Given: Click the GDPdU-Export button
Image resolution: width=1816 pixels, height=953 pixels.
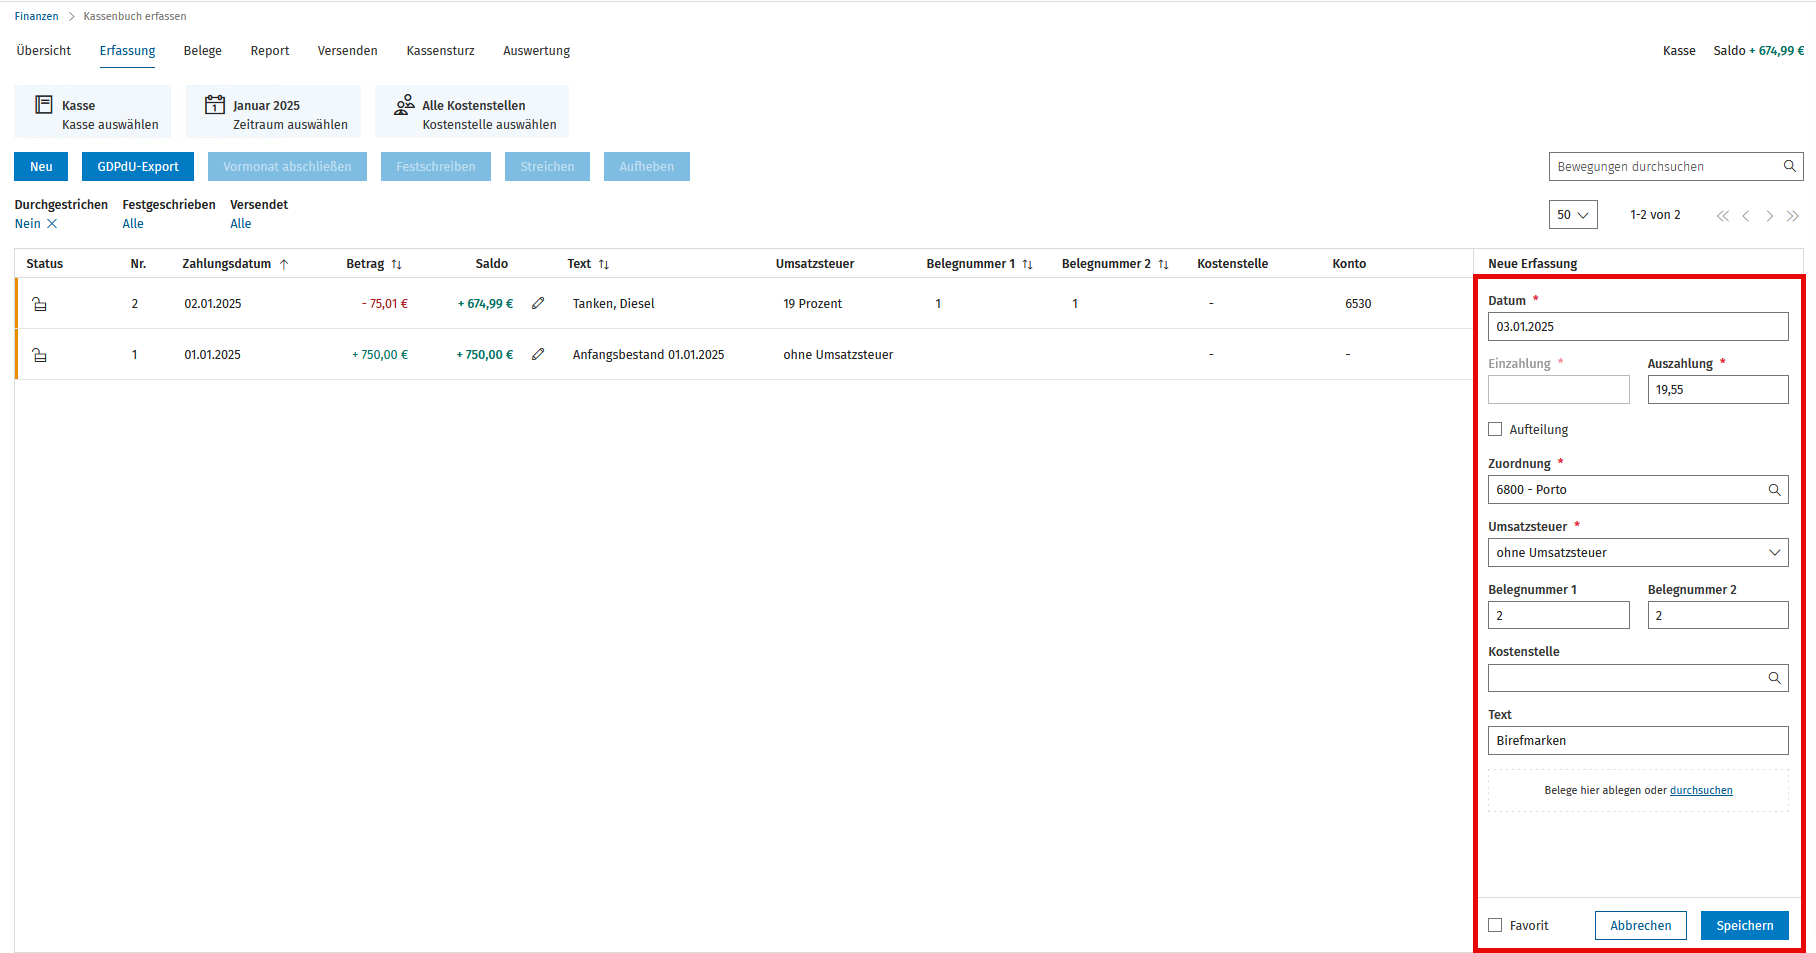Looking at the screenshot, I should 138,167.
